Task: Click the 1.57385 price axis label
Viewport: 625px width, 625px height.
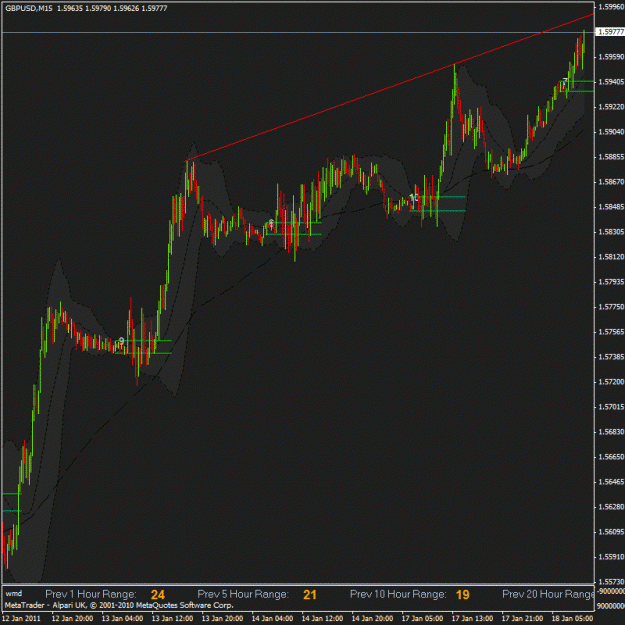Action: pos(611,357)
